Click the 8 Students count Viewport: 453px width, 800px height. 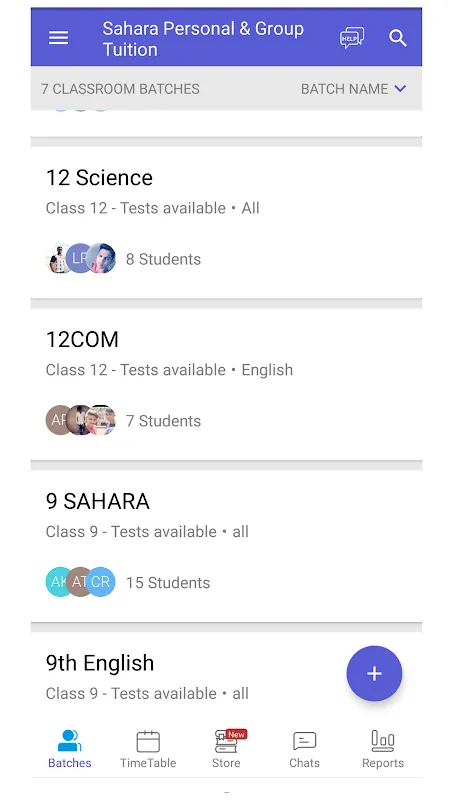[163, 259]
